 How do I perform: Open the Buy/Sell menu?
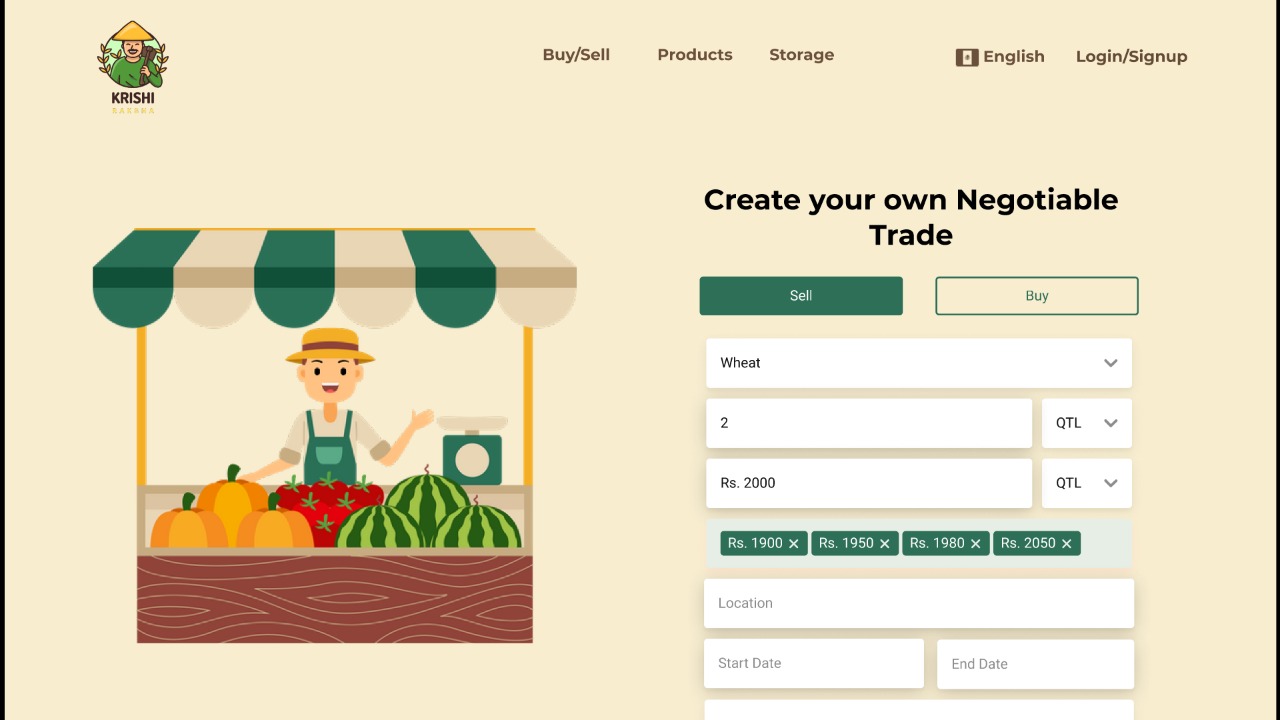point(576,55)
